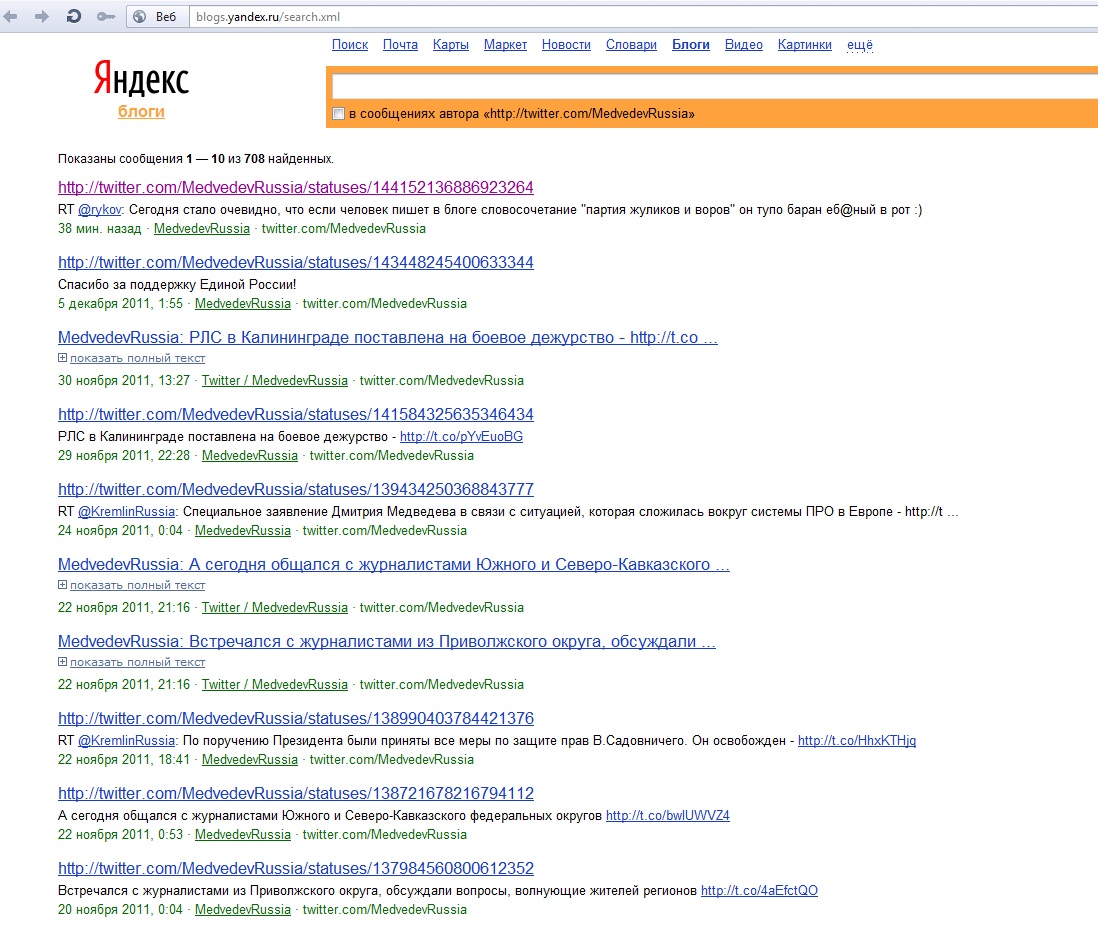Click into the Yandex search input field
This screenshot has width=1098, height=934.
click(x=714, y=86)
